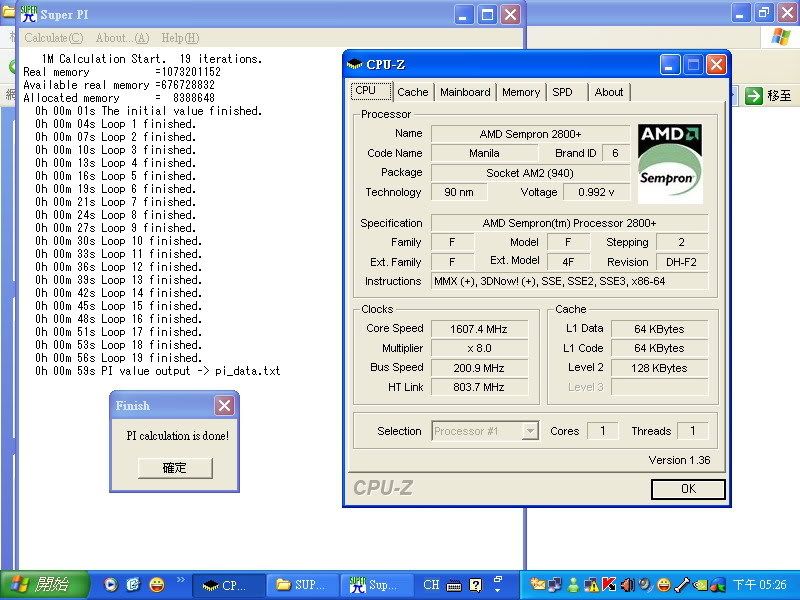Click the Bus Speed value 200.9 MHz
This screenshot has width=800, height=600.
pos(479,368)
